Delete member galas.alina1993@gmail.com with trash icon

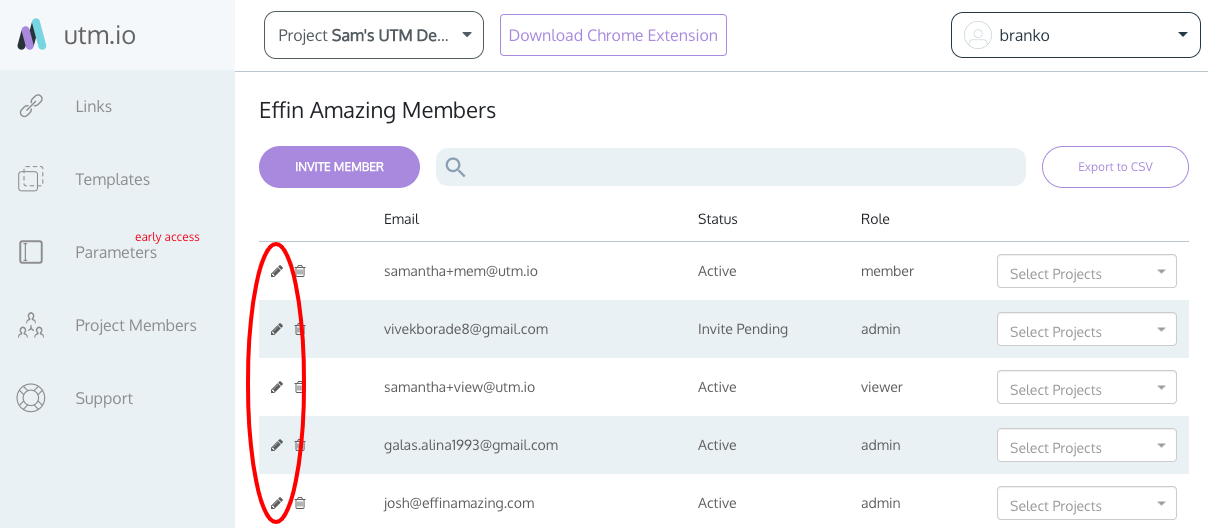pyautogui.click(x=300, y=445)
